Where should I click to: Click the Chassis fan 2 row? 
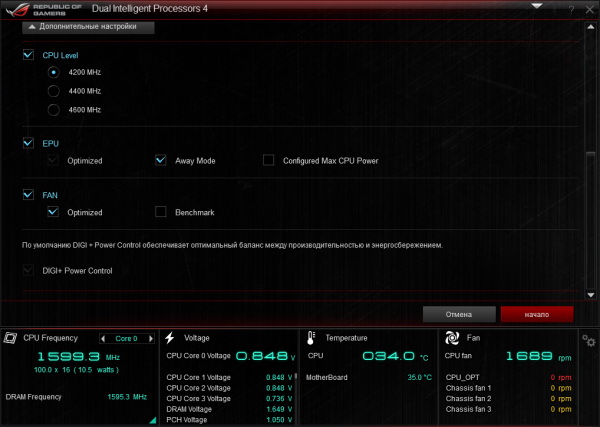click(x=509, y=399)
